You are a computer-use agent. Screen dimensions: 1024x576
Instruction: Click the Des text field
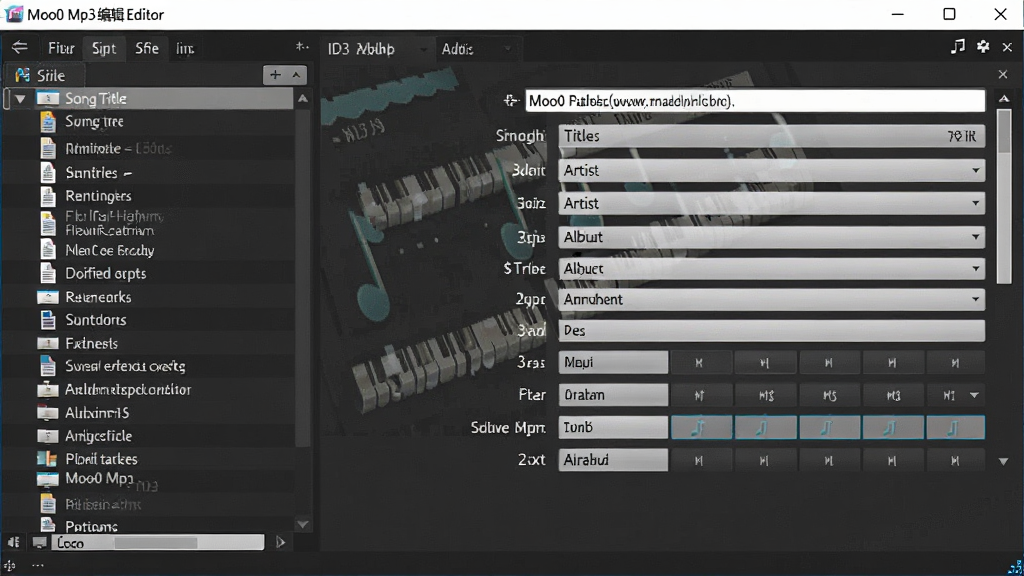coord(771,330)
